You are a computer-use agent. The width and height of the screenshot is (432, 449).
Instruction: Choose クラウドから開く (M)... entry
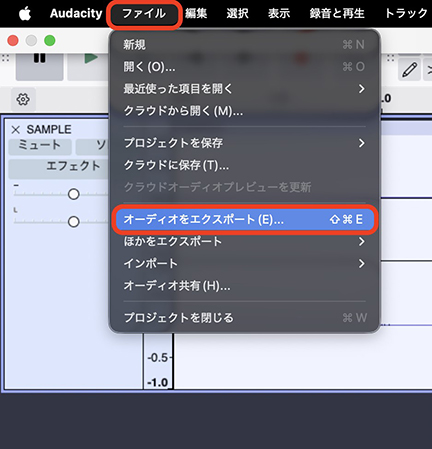pos(245,111)
